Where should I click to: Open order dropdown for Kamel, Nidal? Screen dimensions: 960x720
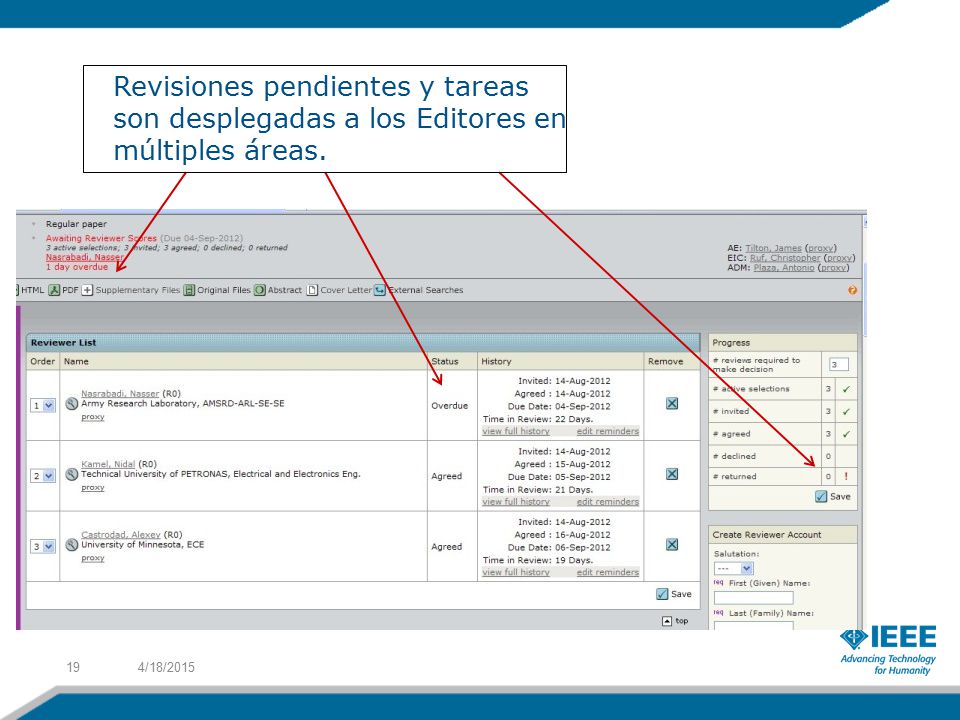pos(43,476)
